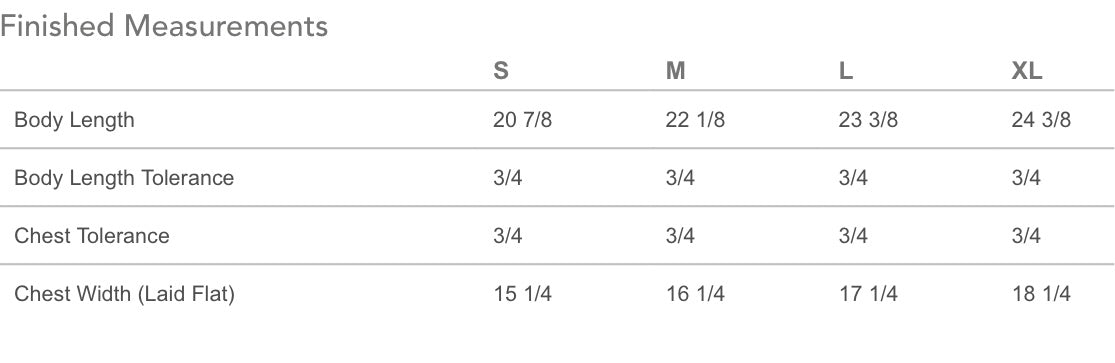
Task: Select the 20 7/8 body length cell
Action: (x=522, y=120)
